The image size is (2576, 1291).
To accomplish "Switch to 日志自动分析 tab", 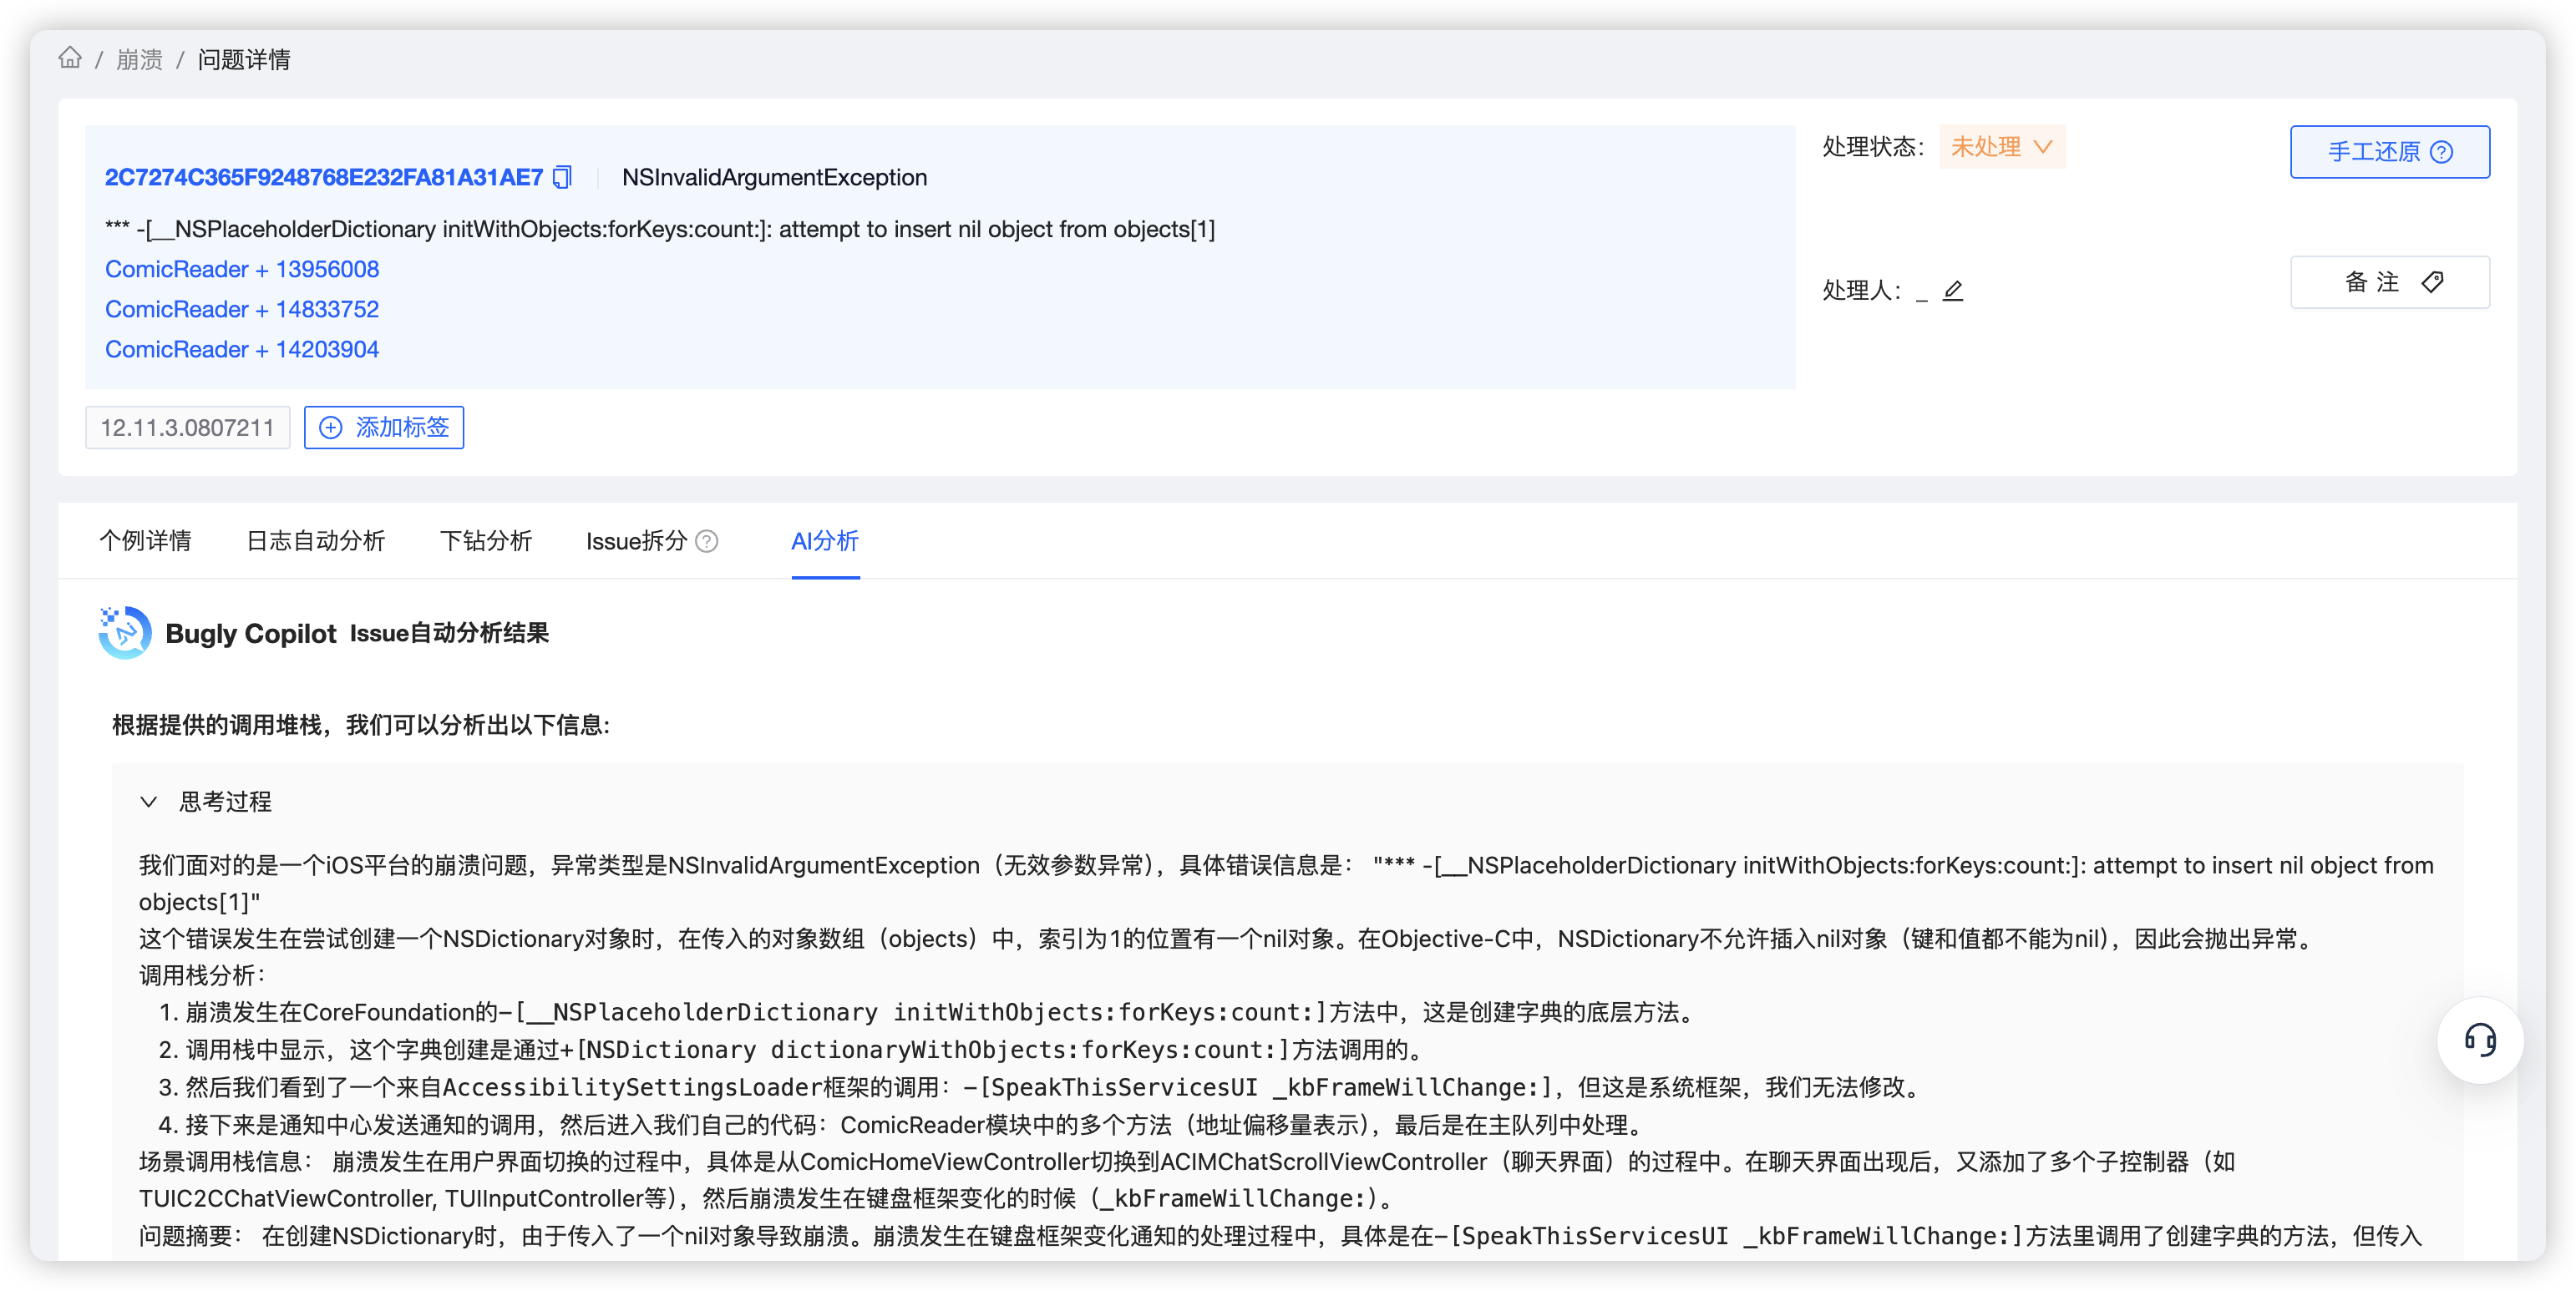I will point(315,541).
